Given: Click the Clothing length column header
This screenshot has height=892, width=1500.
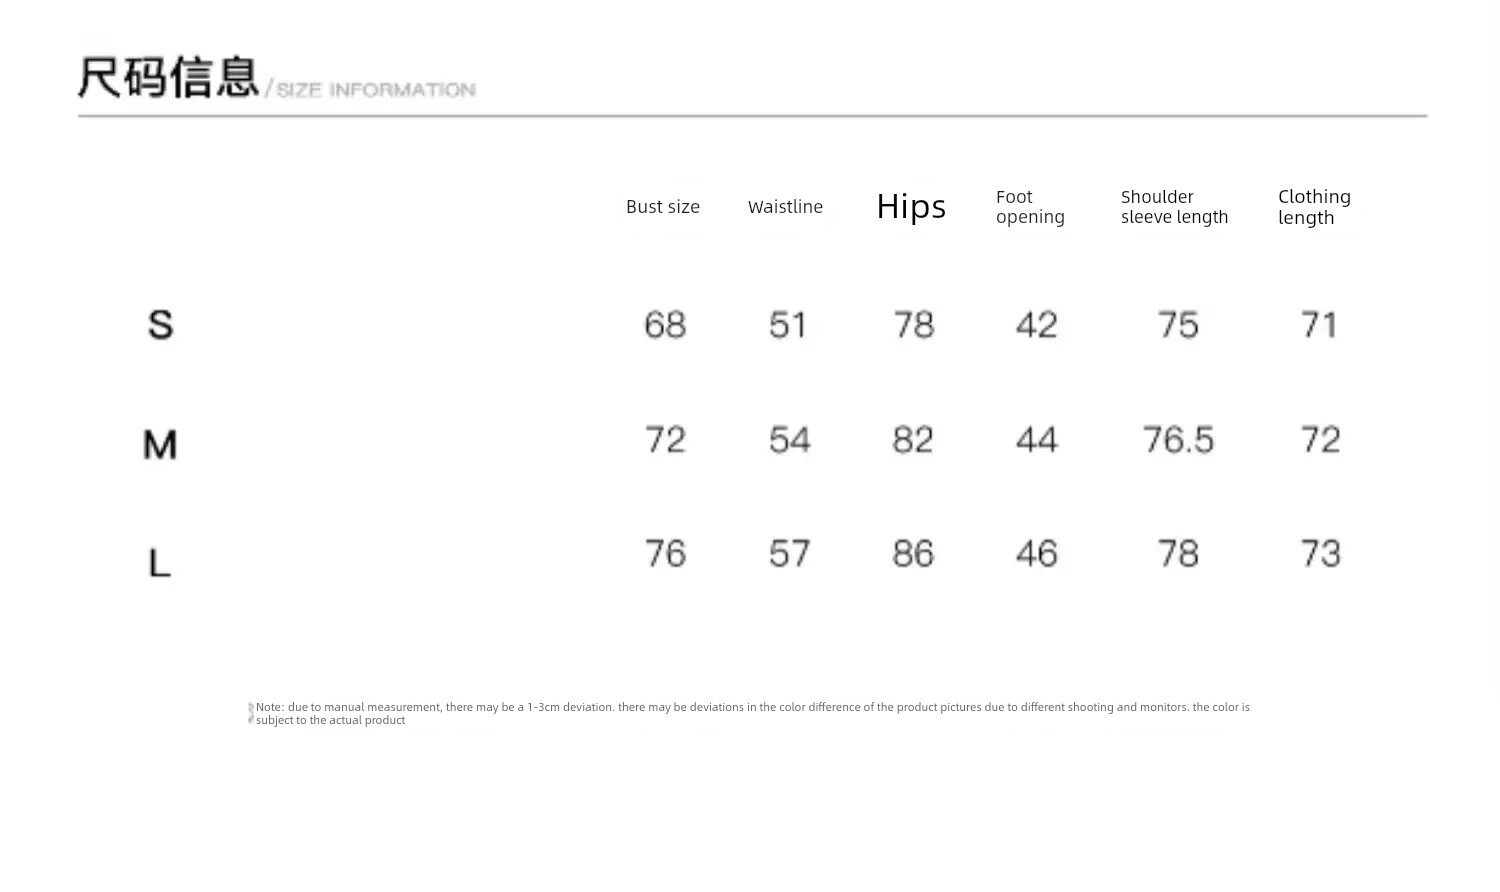Looking at the screenshot, I should (1313, 207).
